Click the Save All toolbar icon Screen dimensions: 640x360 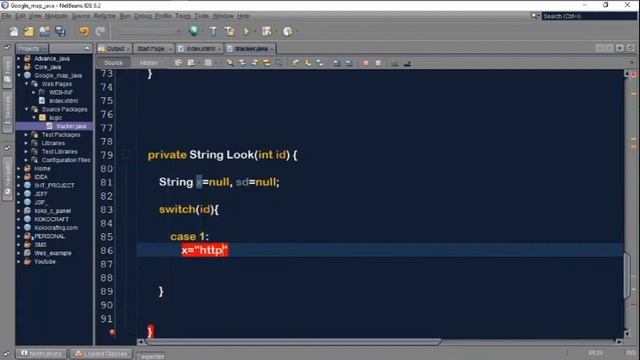pos(60,31)
